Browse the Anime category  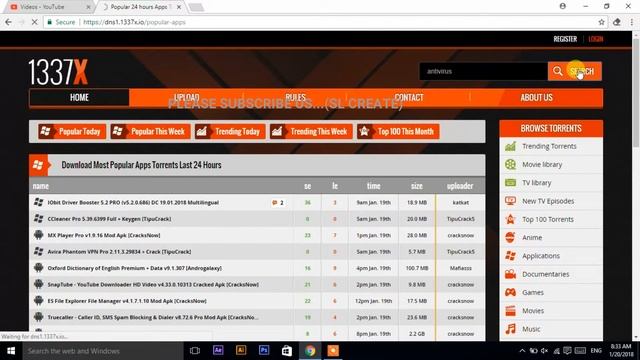click(532, 238)
